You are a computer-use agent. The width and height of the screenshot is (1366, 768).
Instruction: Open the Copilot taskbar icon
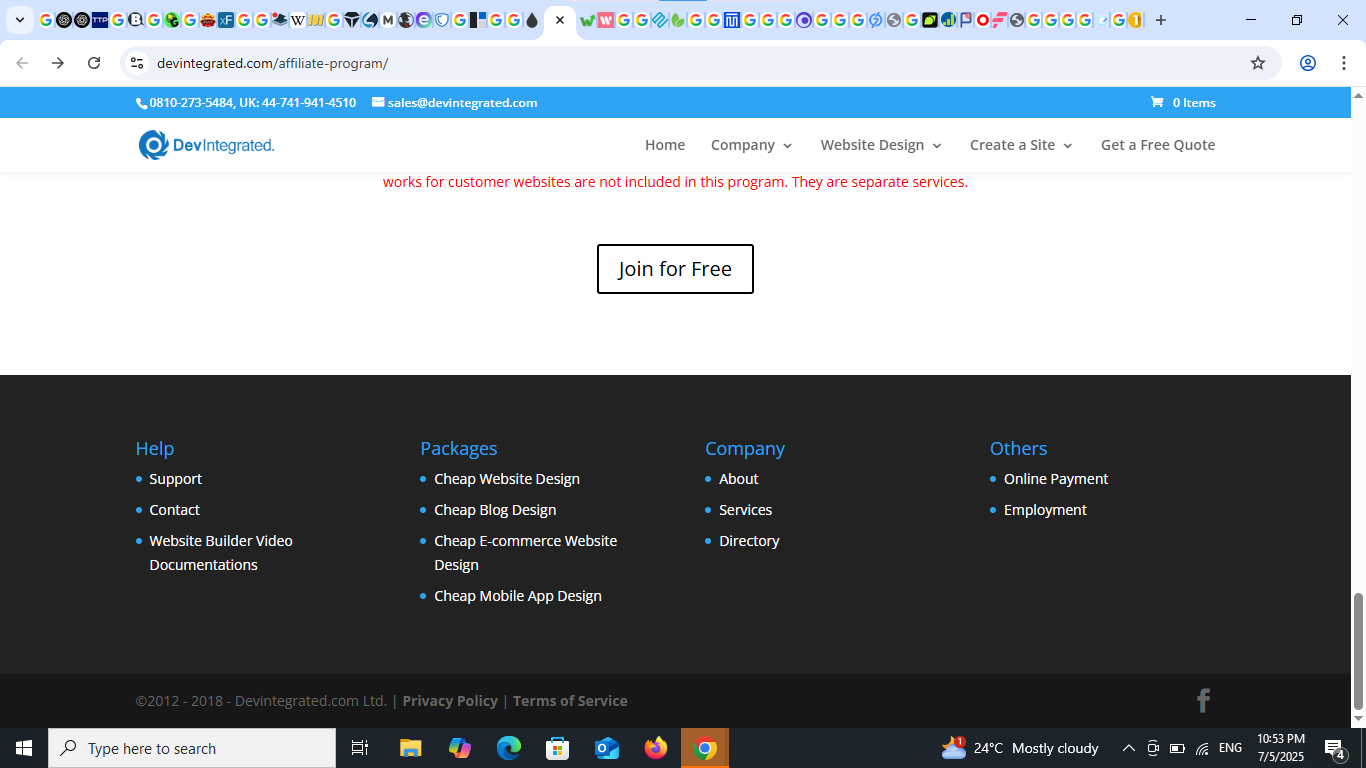460,748
